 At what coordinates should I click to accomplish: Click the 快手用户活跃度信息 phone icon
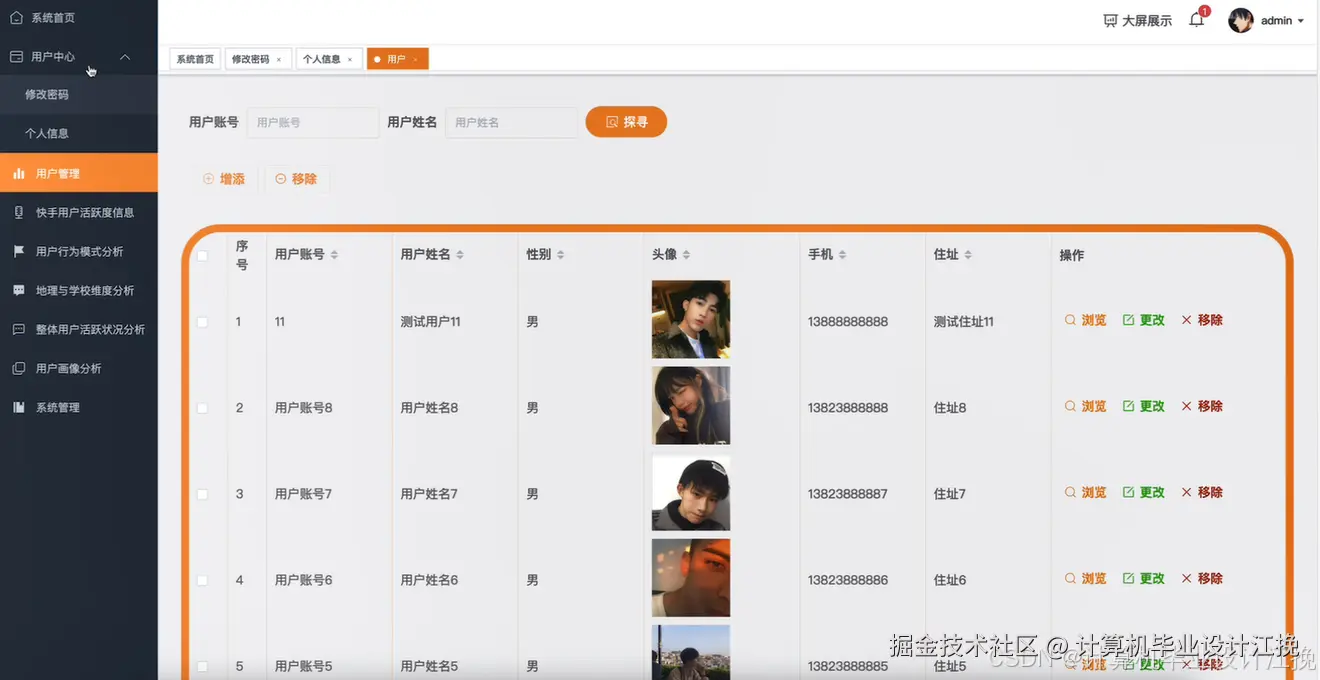(x=18, y=212)
